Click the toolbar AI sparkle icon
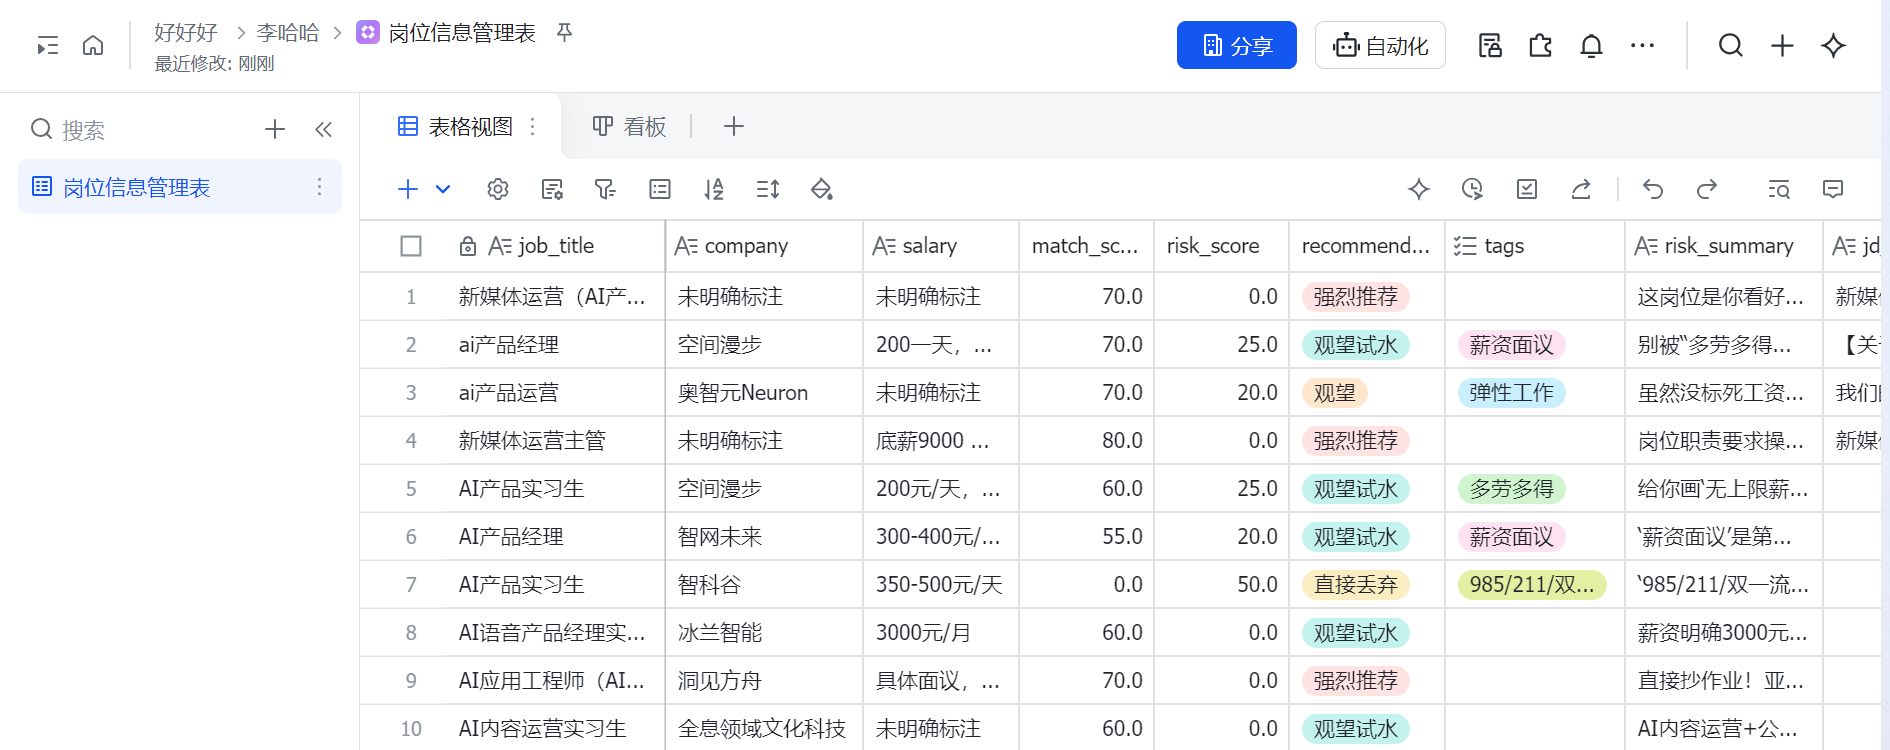This screenshot has height=750, width=1890. coord(1419,189)
